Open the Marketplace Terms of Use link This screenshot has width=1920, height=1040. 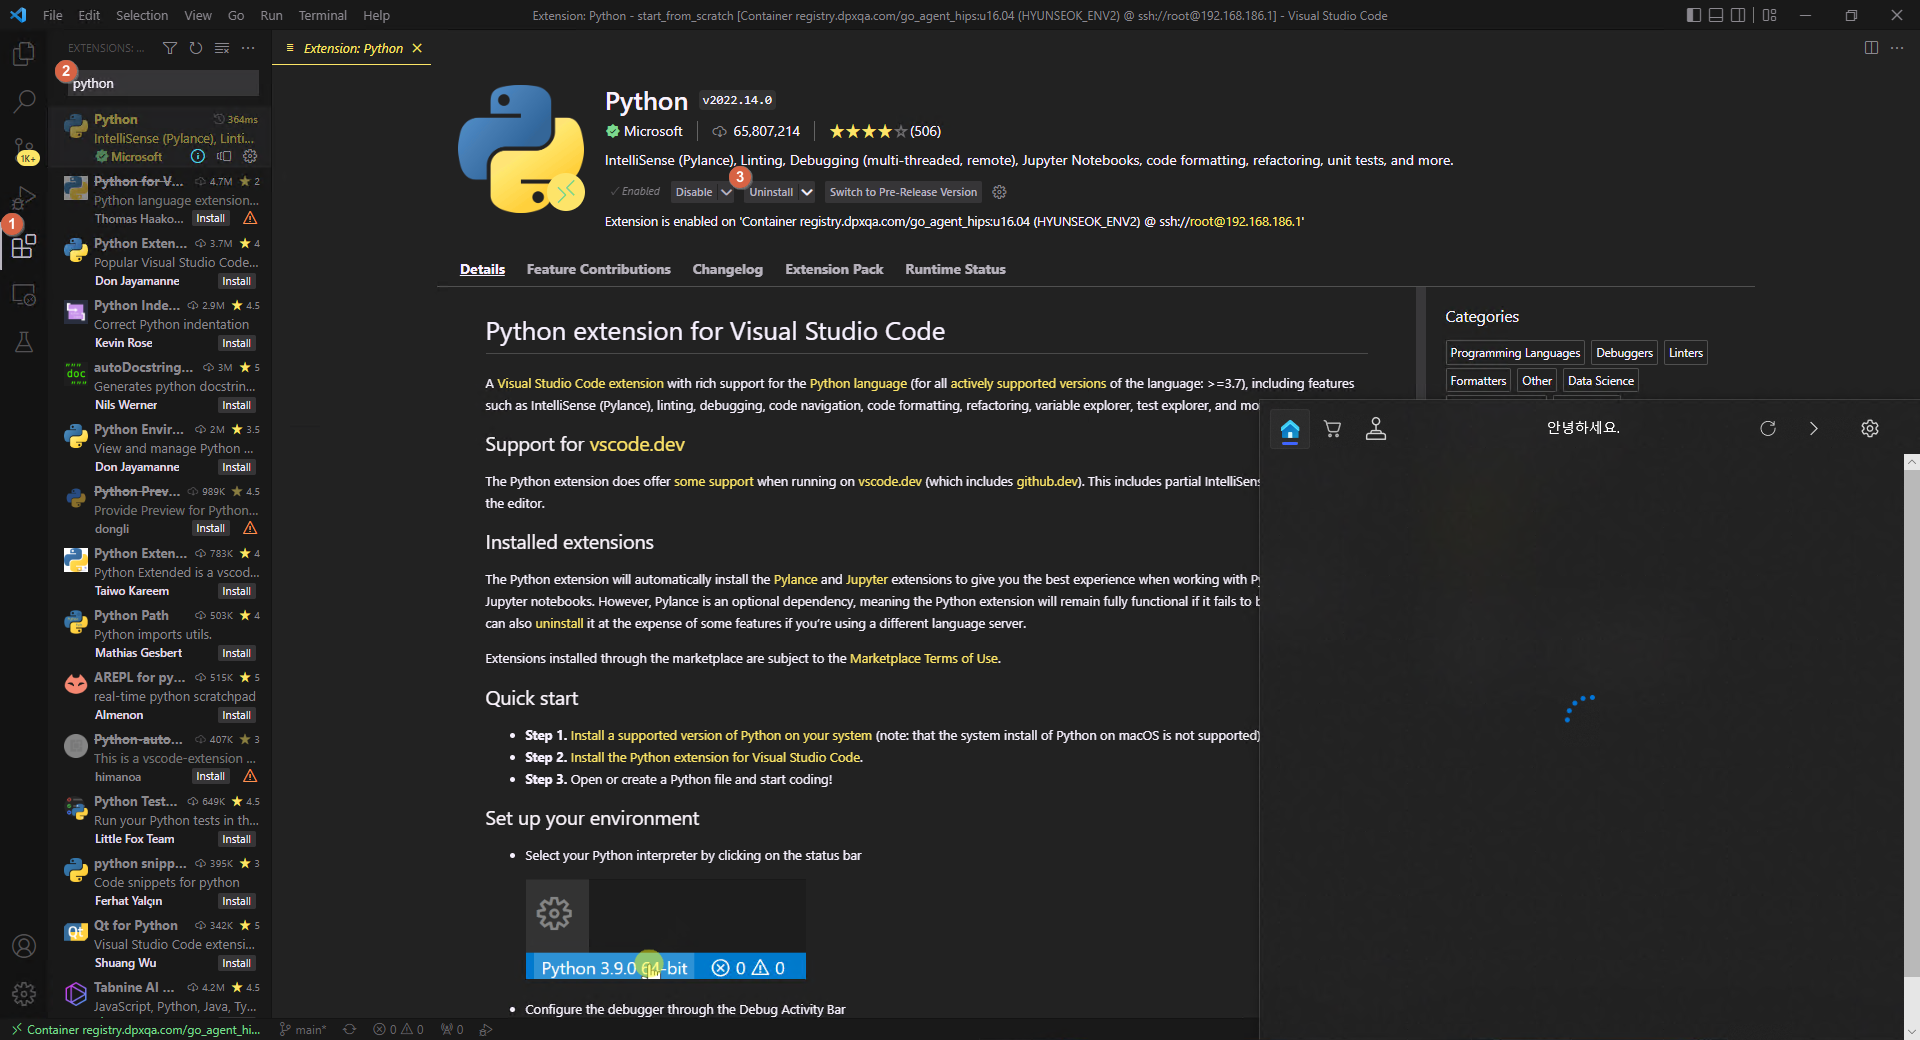924,658
